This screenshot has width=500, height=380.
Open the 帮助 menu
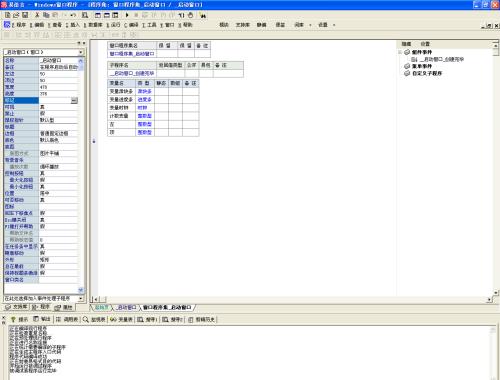[x=185, y=25]
